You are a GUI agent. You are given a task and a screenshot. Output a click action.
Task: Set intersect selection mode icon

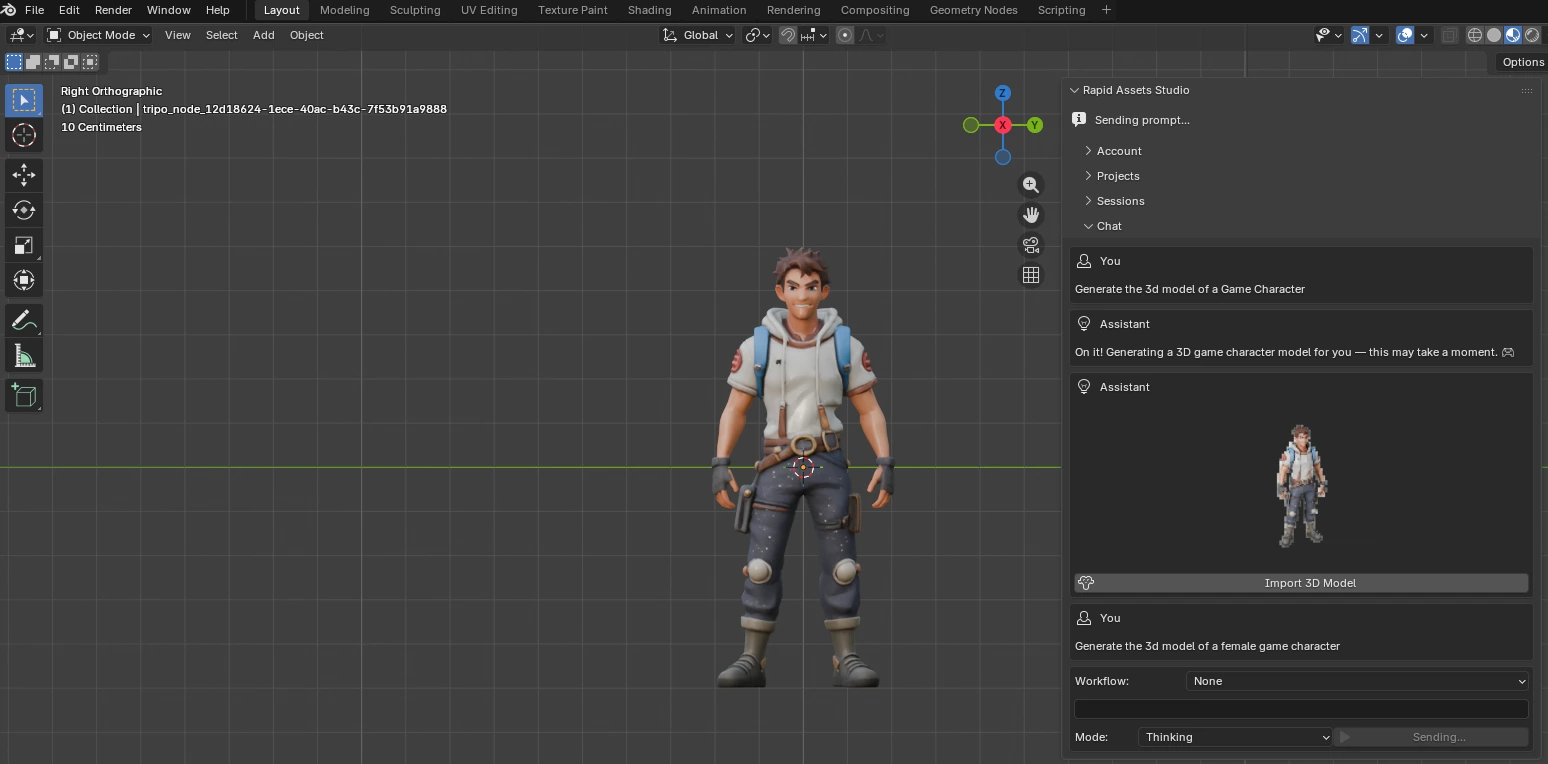coord(90,62)
